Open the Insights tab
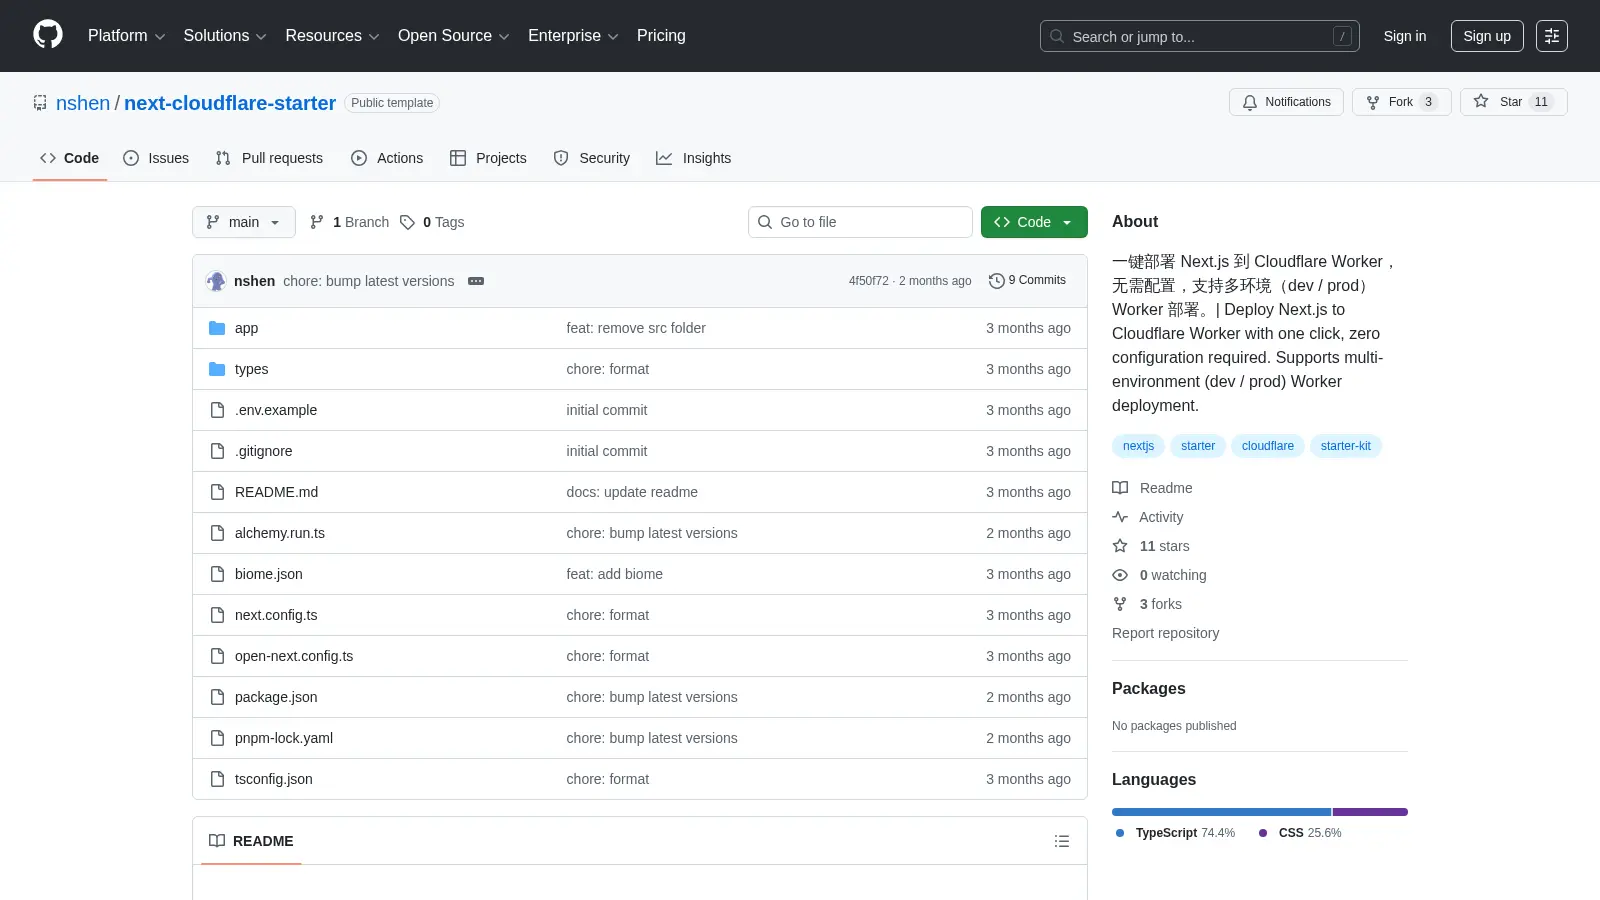The height and width of the screenshot is (900, 1600). click(x=693, y=158)
